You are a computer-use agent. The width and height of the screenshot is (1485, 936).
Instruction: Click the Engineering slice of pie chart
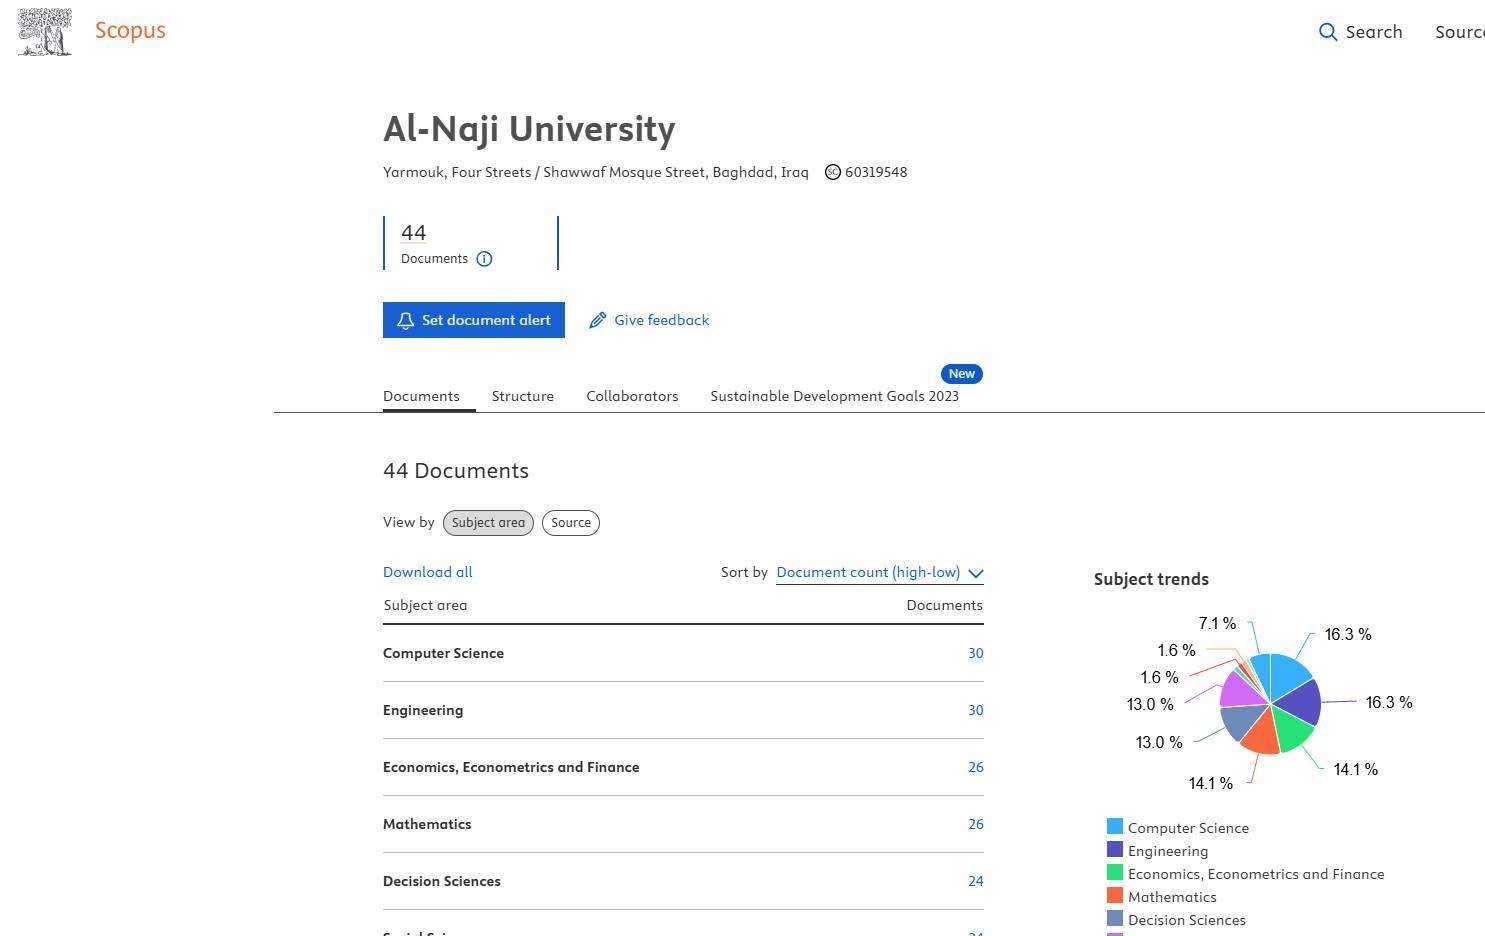pyautogui.click(x=1300, y=702)
